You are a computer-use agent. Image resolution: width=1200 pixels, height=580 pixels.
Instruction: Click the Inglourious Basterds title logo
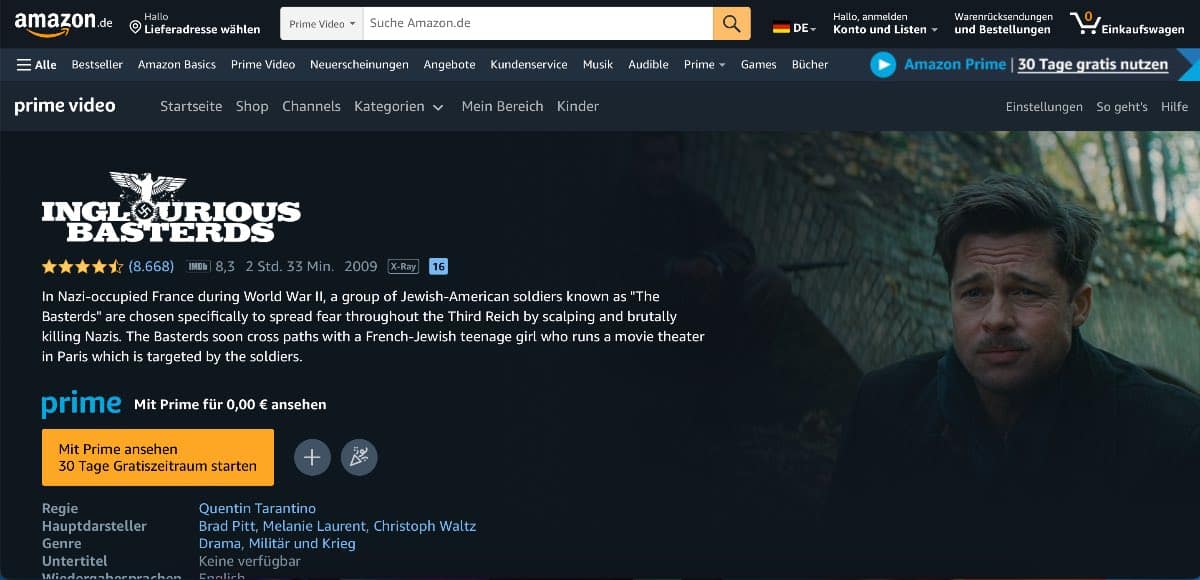[x=171, y=208]
